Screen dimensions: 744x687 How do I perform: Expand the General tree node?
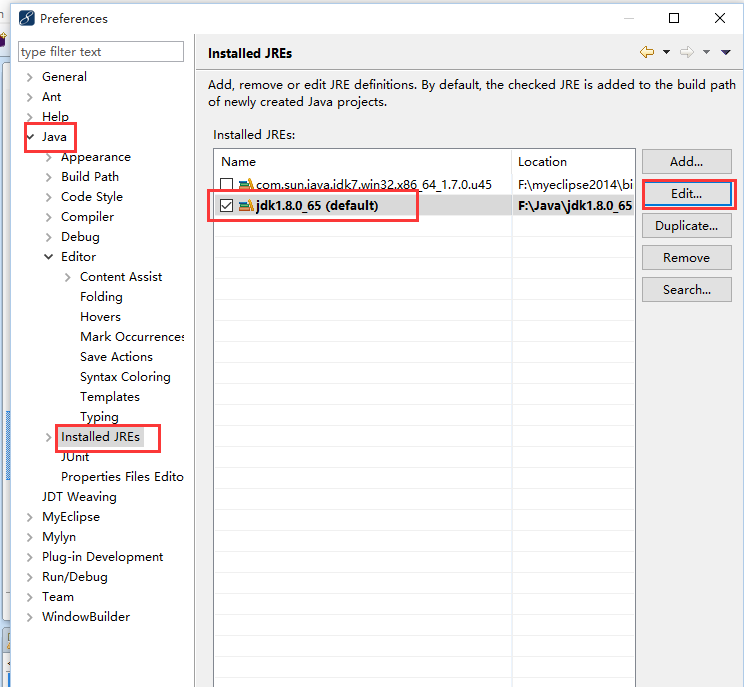29,77
